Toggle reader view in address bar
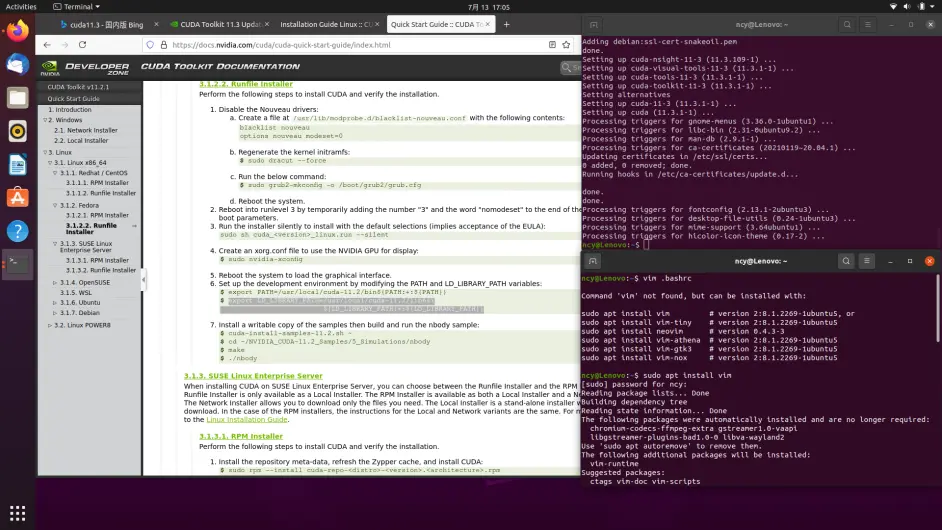The image size is (942, 530). point(552,45)
